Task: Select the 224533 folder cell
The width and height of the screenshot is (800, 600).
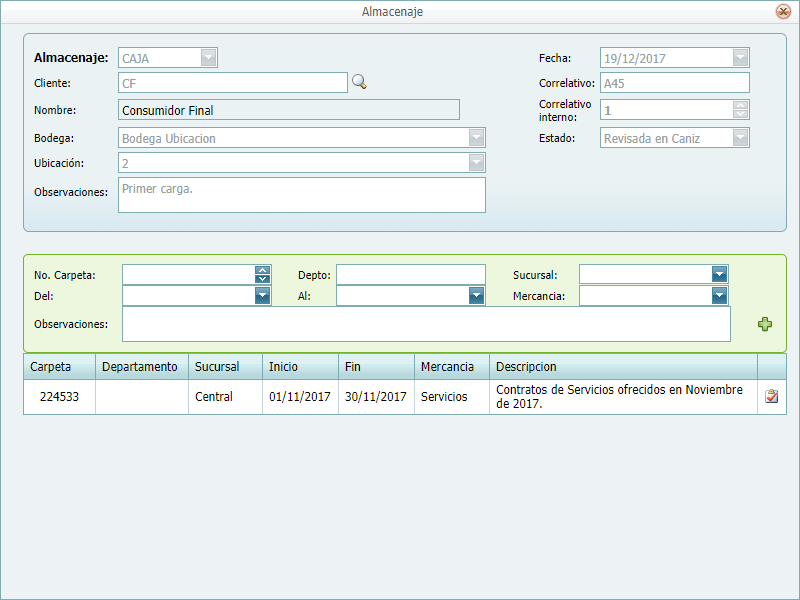Action: pos(59,397)
